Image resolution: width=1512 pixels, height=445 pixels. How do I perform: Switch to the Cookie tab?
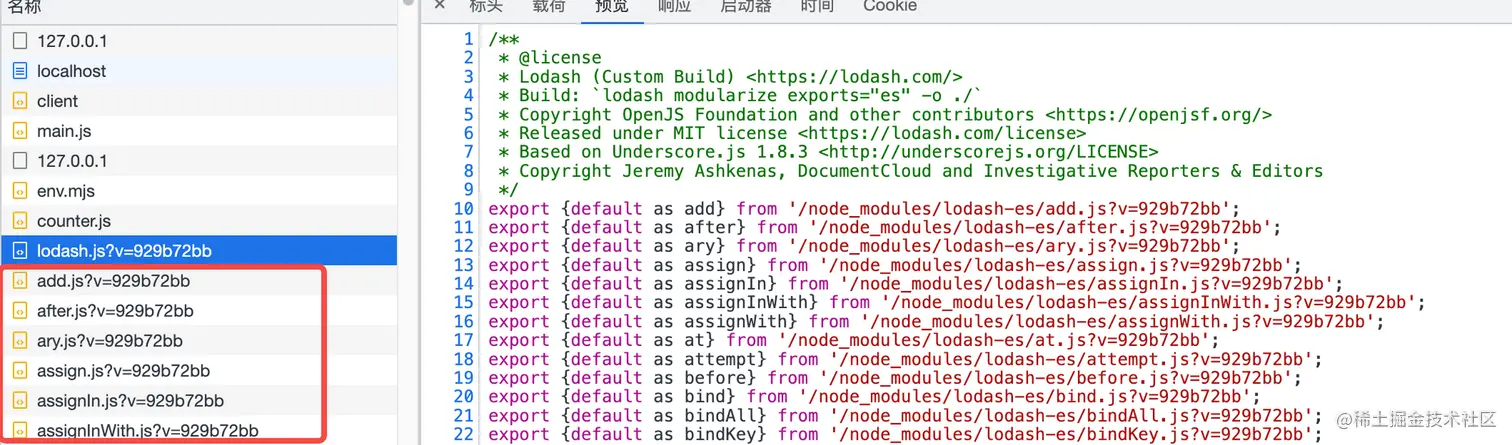[890, 6]
